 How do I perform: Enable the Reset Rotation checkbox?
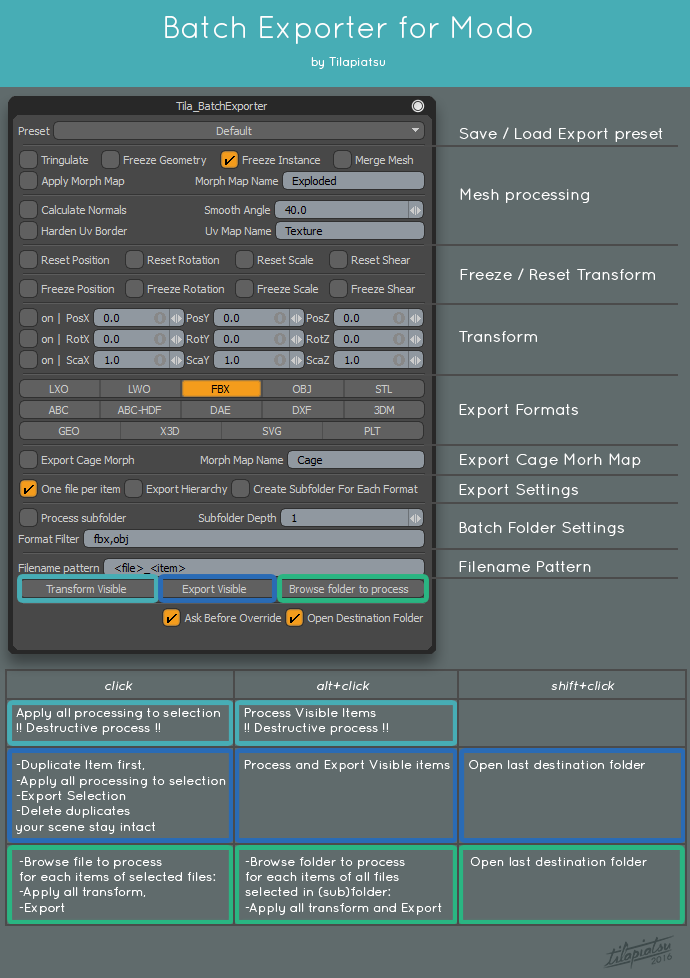[x=134, y=259]
